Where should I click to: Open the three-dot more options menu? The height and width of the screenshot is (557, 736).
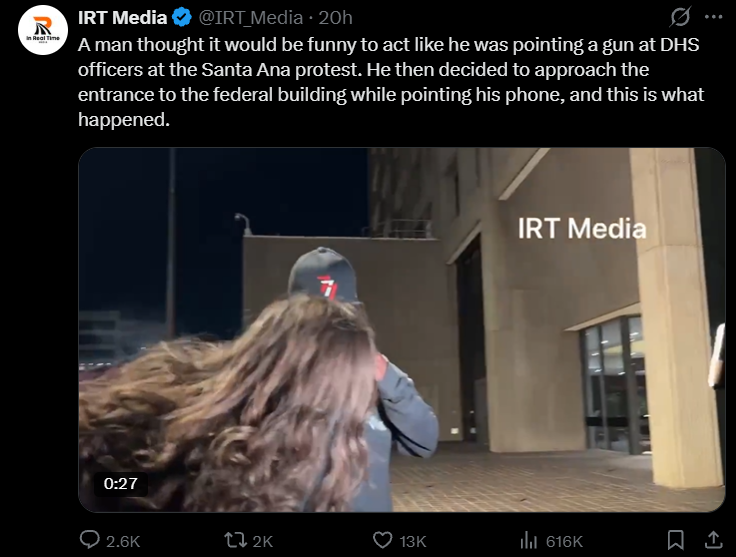(713, 17)
